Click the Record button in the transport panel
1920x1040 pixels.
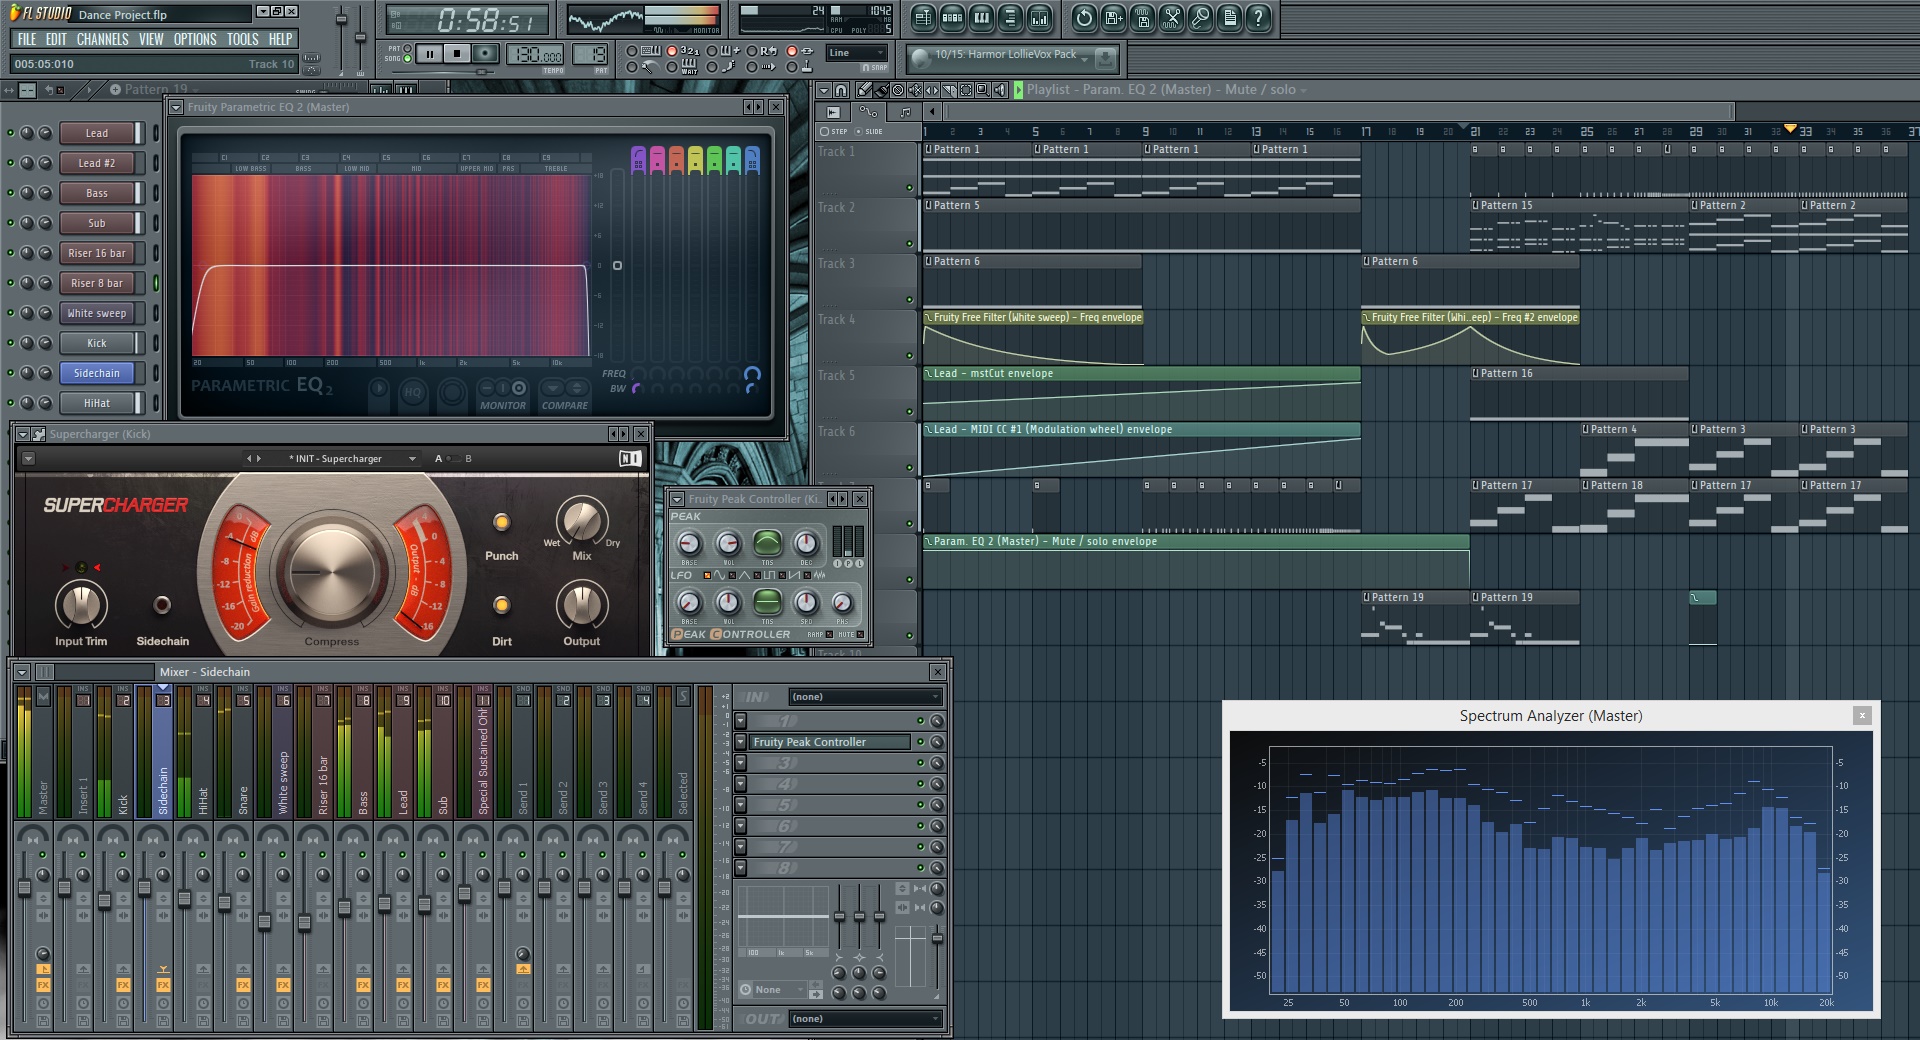[485, 54]
